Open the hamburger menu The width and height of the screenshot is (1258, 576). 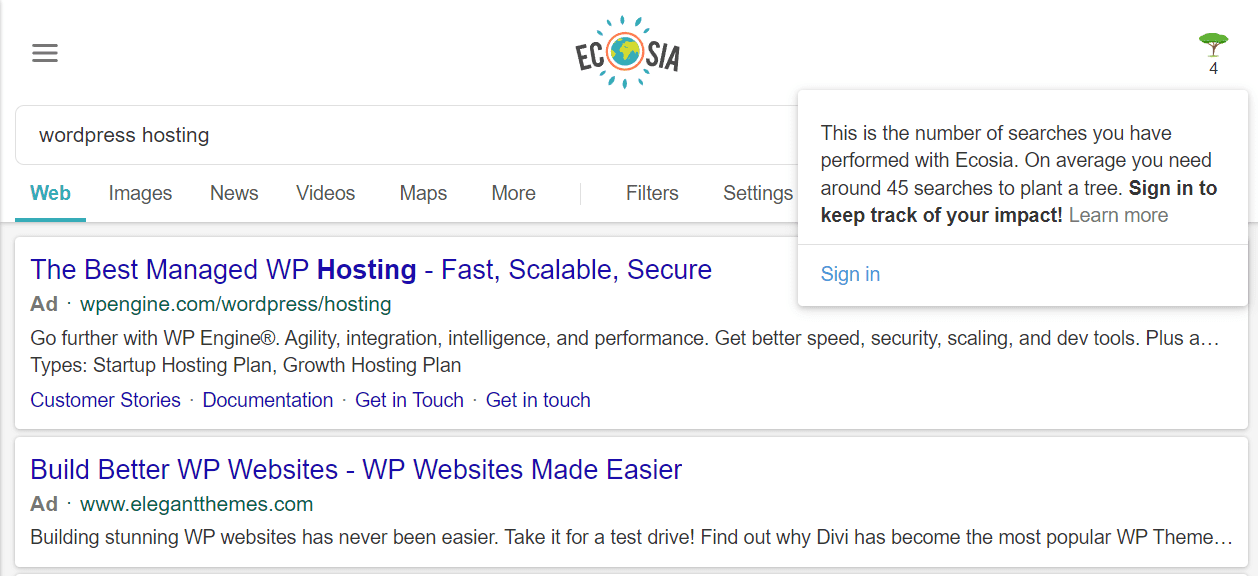pos(44,52)
